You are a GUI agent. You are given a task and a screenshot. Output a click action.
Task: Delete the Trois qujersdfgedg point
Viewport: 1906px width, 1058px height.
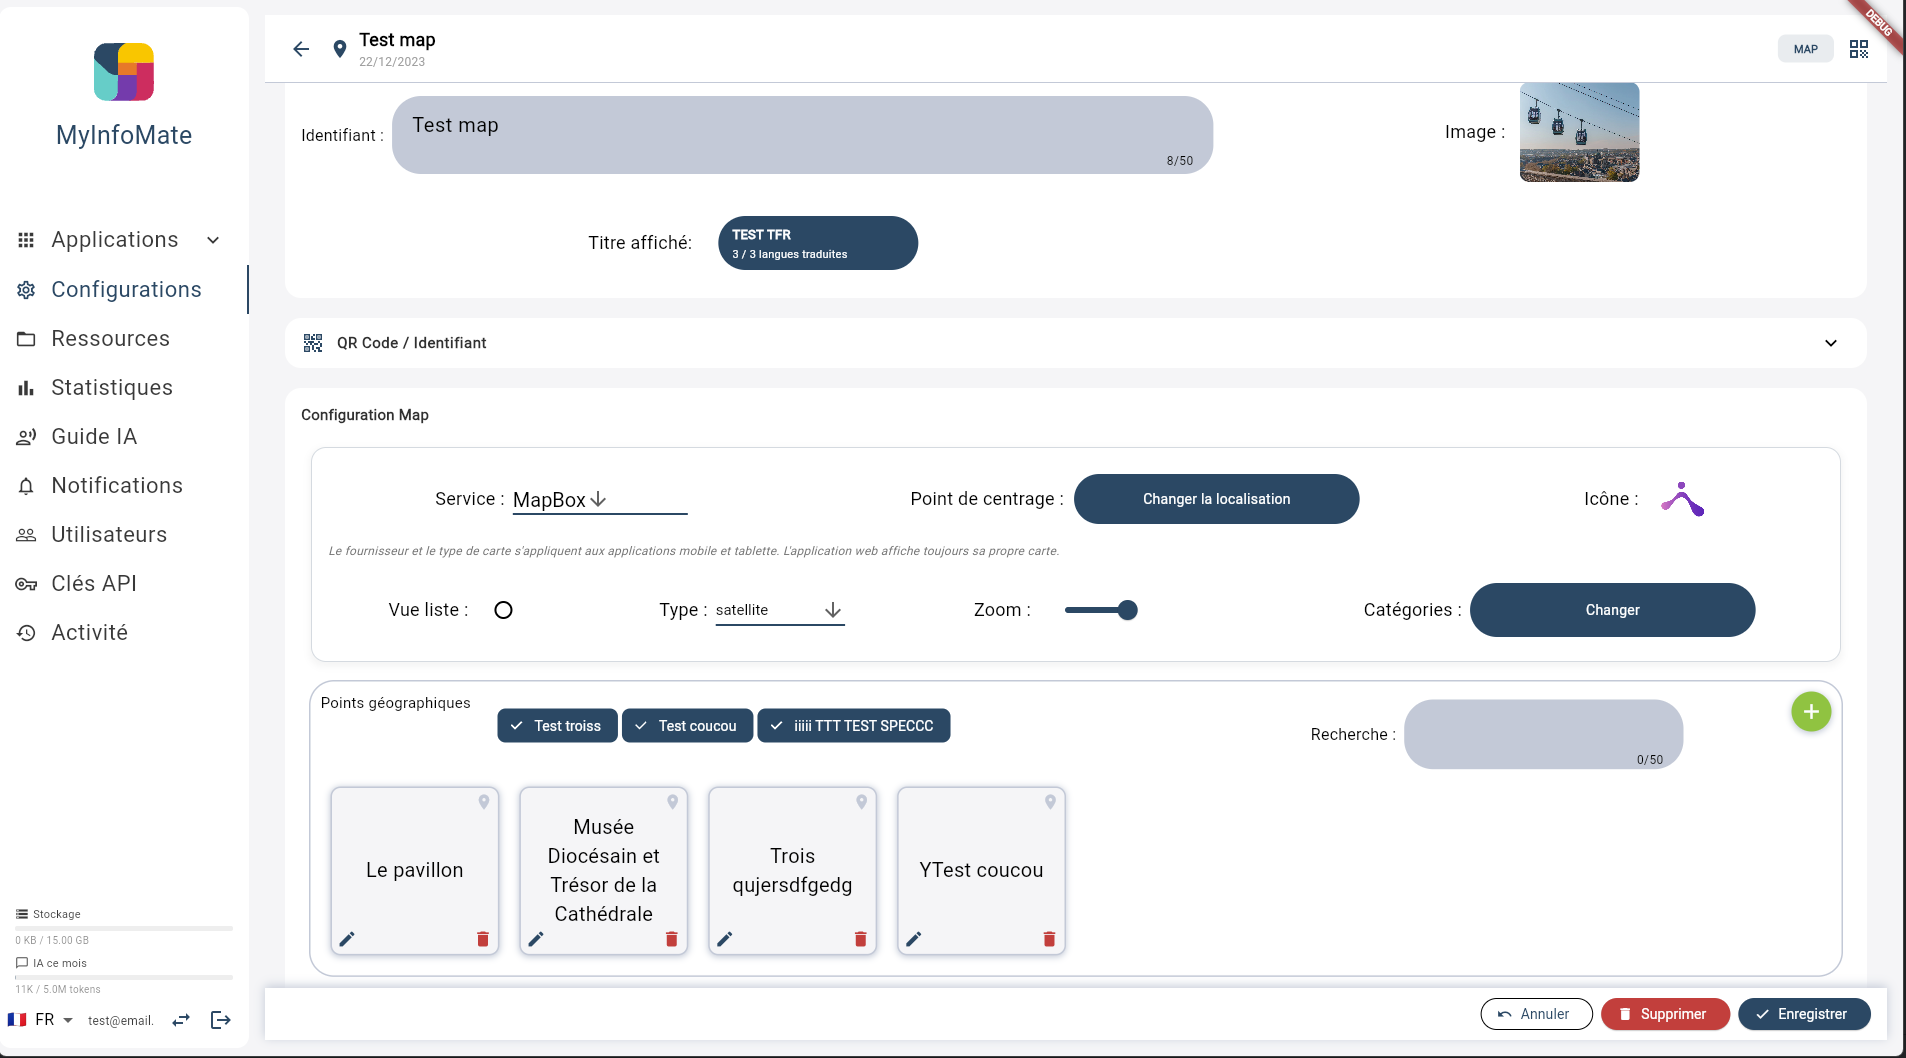point(860,939)
